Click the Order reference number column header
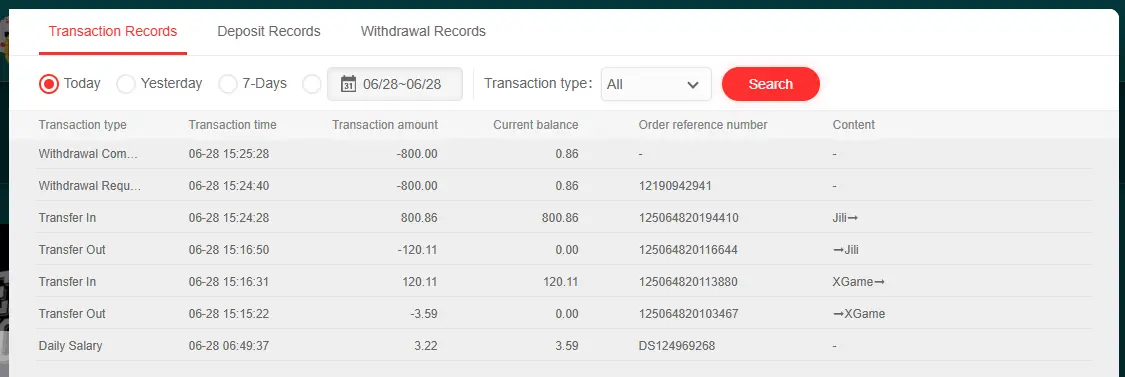This screenshot has width=1125, height=377. click(x=703, y=125)
